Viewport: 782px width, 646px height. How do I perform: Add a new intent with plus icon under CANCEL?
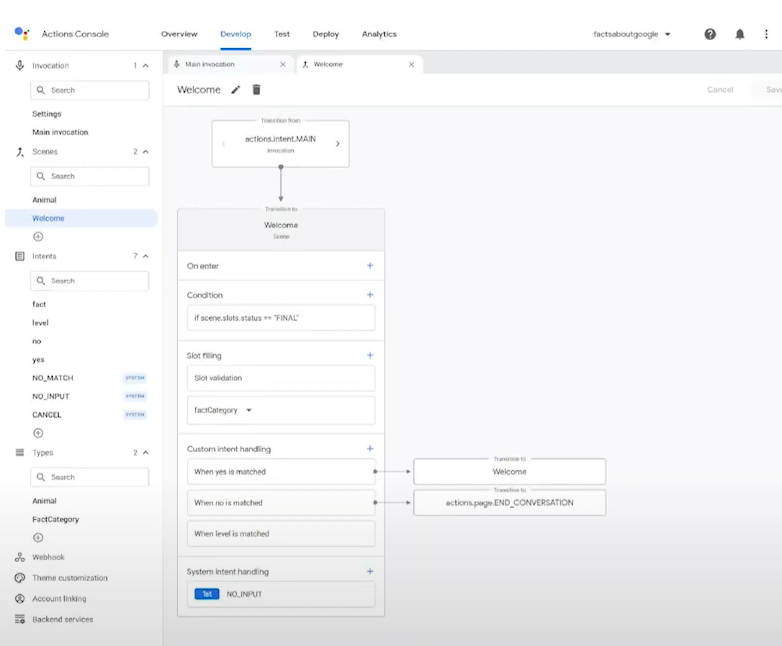pyautogui.click(x=38, y=433)
